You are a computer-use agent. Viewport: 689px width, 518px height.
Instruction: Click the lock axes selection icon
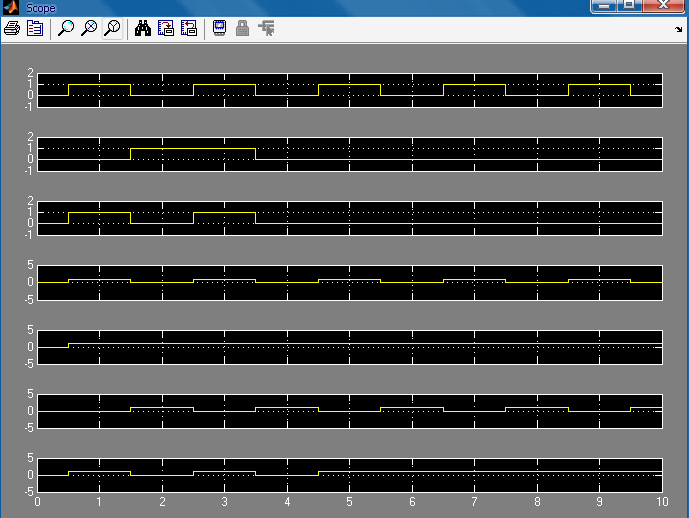pyautogui.click(x=243, y=29)
